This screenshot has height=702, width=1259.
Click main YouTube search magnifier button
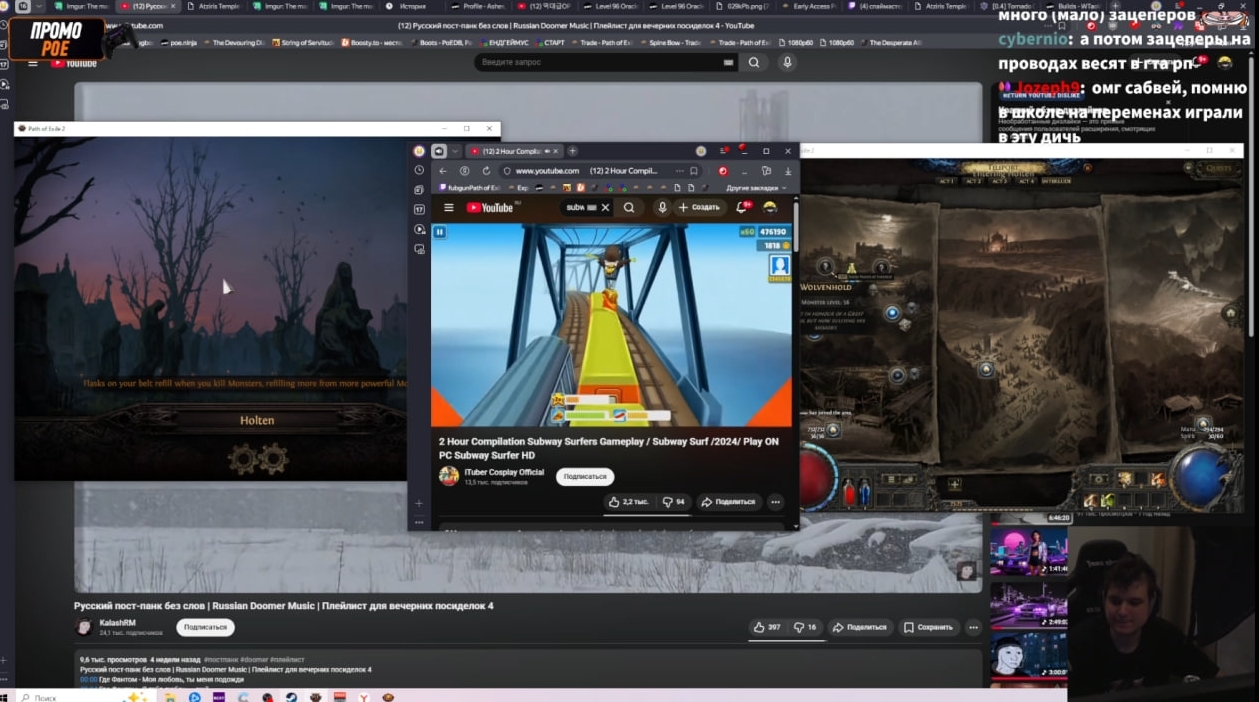[754, 62]
